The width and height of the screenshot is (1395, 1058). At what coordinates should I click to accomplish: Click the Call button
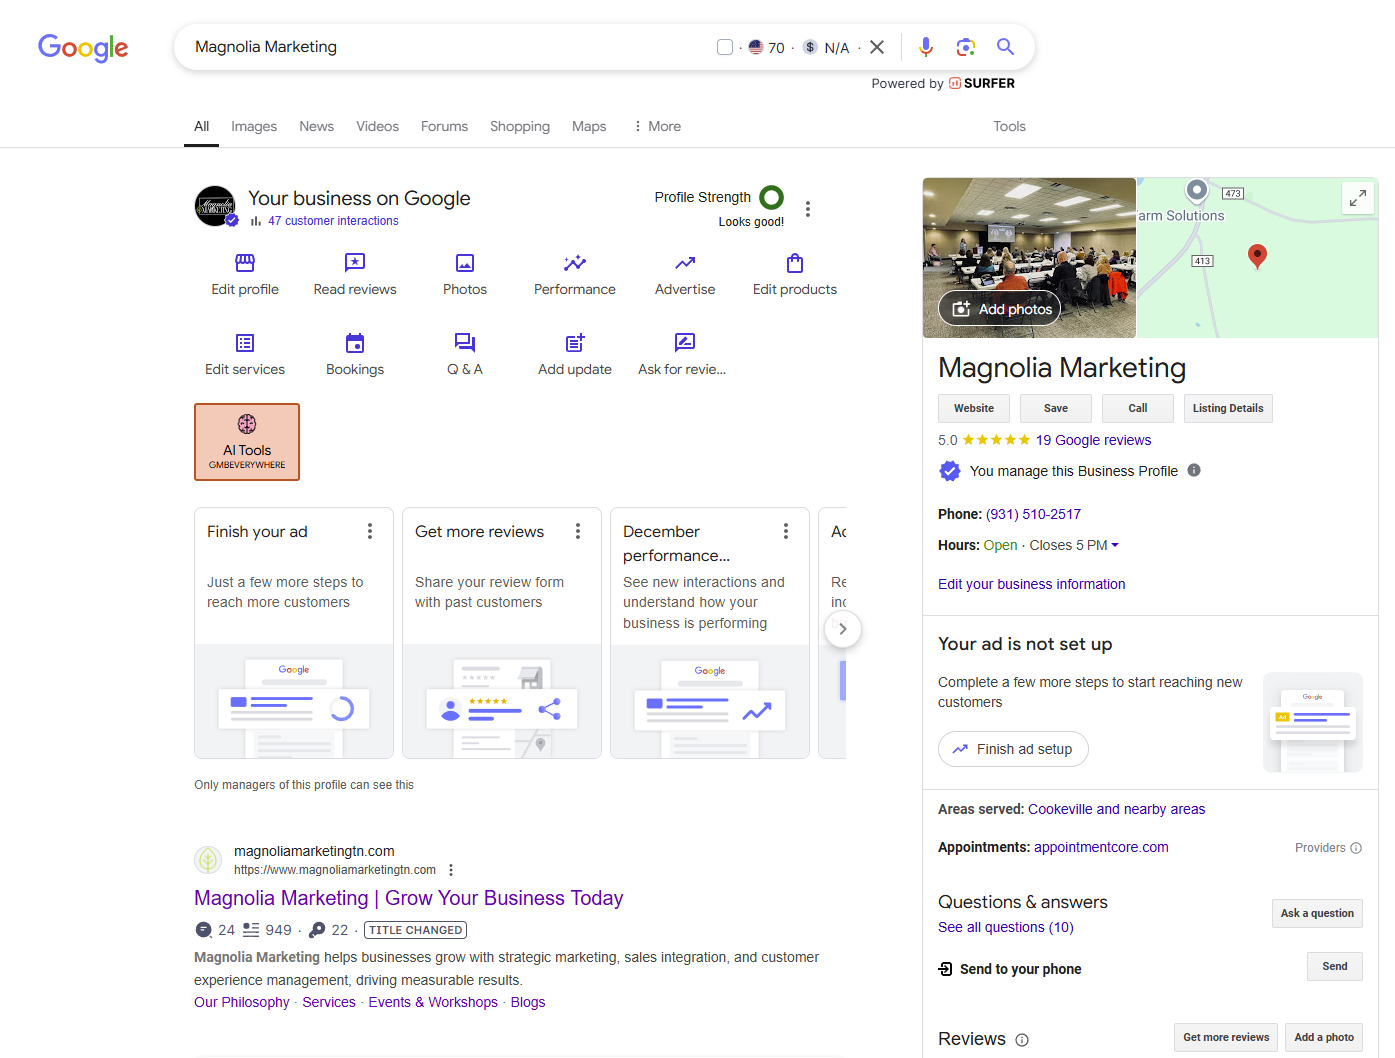click(x=1138, y=408)
